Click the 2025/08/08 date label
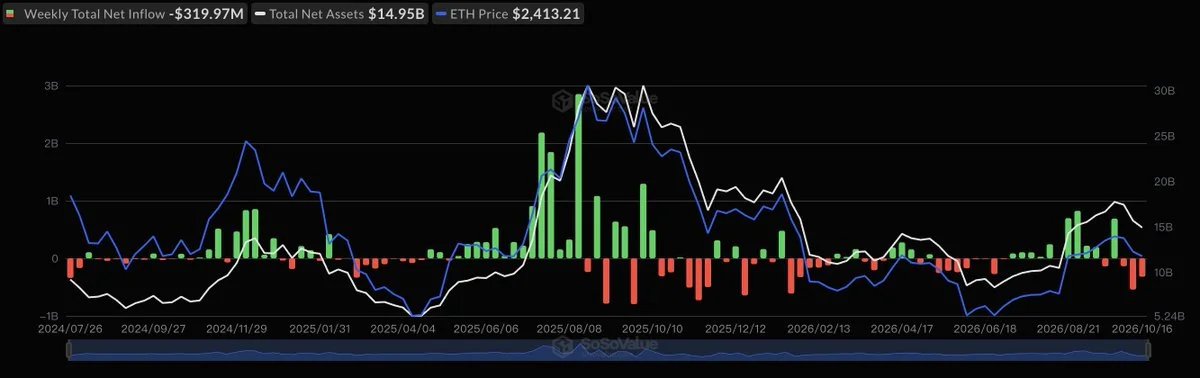 point(569,328)
